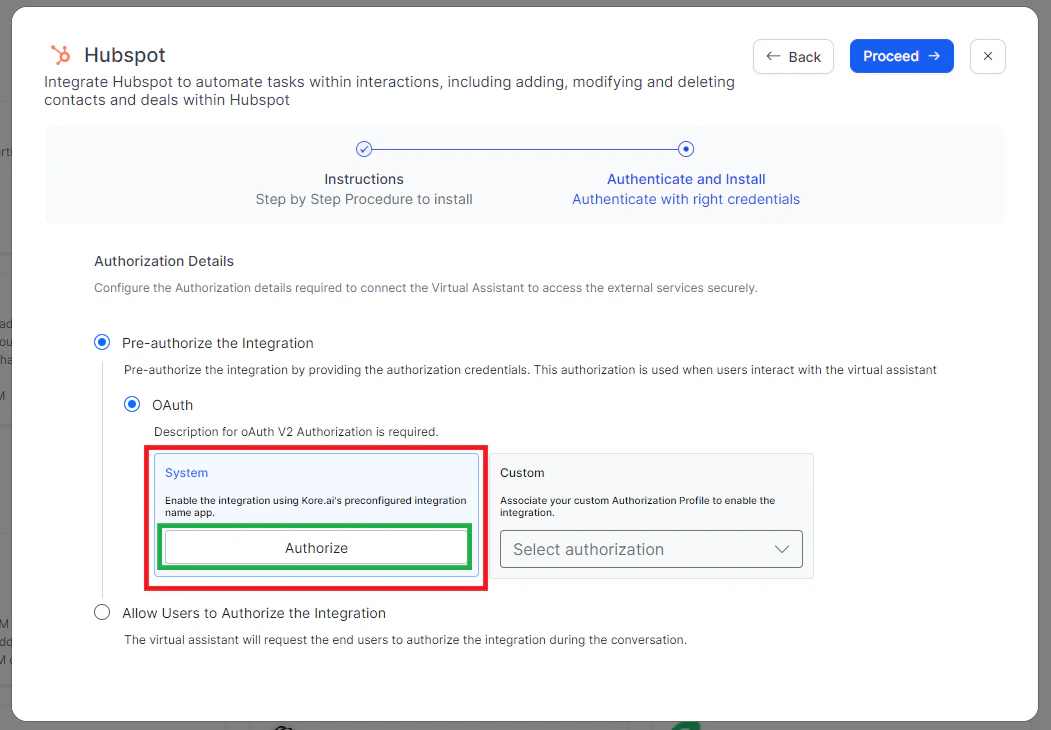This screenshot has width=1051, height=730.
Task: Click the Authorize button in the System card
Action: point(316,547)
